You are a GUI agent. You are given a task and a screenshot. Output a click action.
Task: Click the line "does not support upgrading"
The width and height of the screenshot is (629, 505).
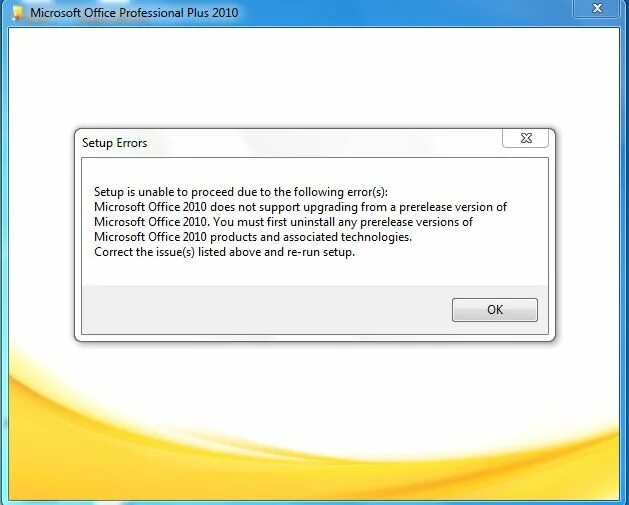click(300, 207)
